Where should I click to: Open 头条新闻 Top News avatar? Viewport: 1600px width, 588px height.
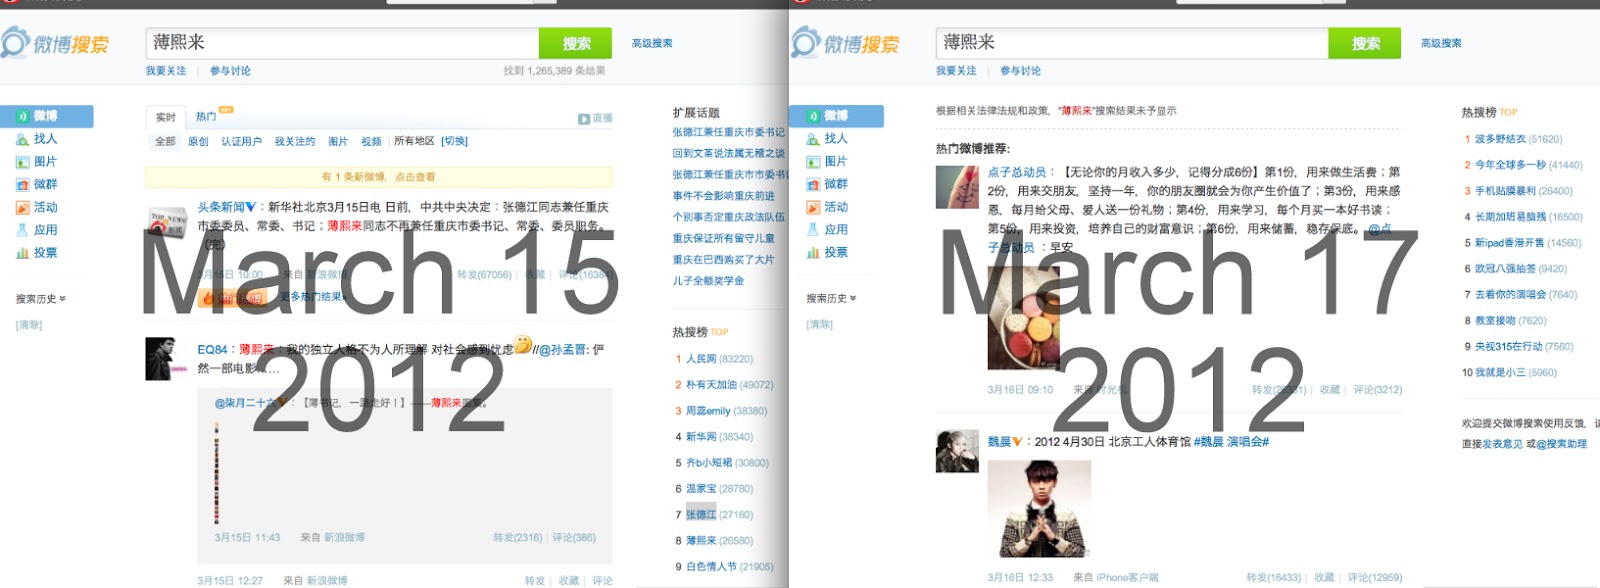[167, 222]
